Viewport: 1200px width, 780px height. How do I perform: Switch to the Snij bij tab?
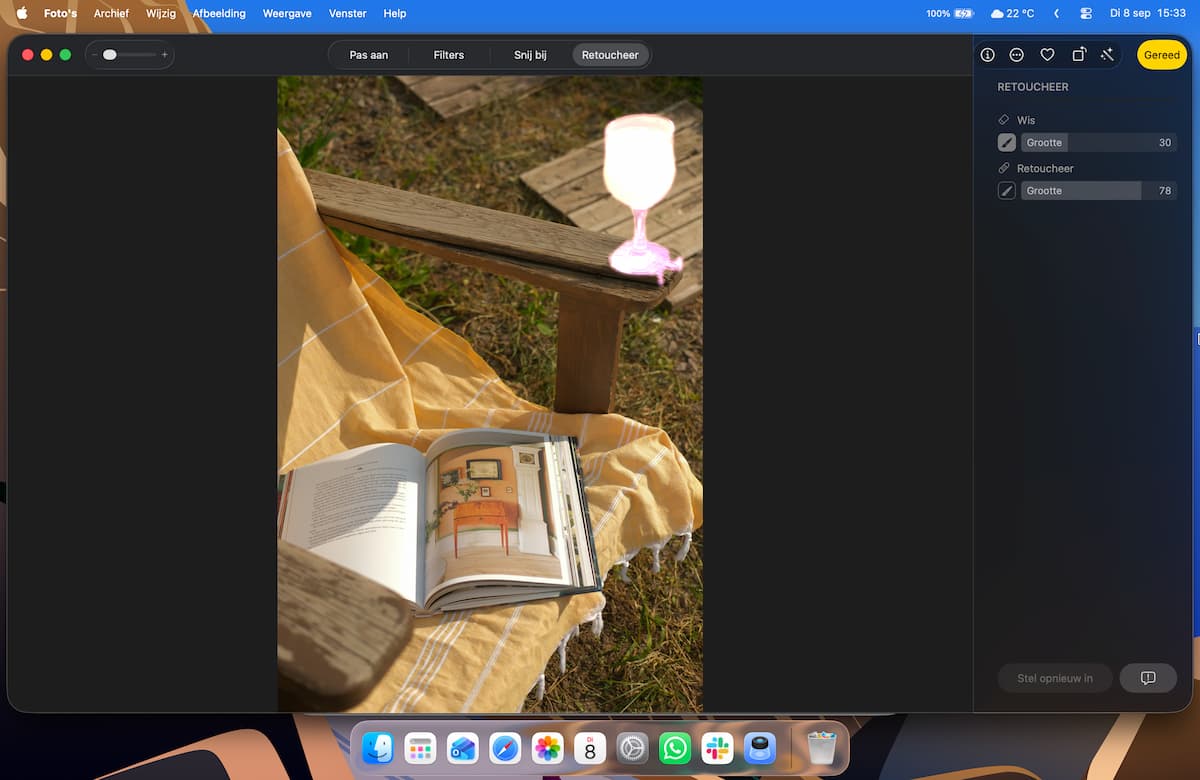point(530,55)
